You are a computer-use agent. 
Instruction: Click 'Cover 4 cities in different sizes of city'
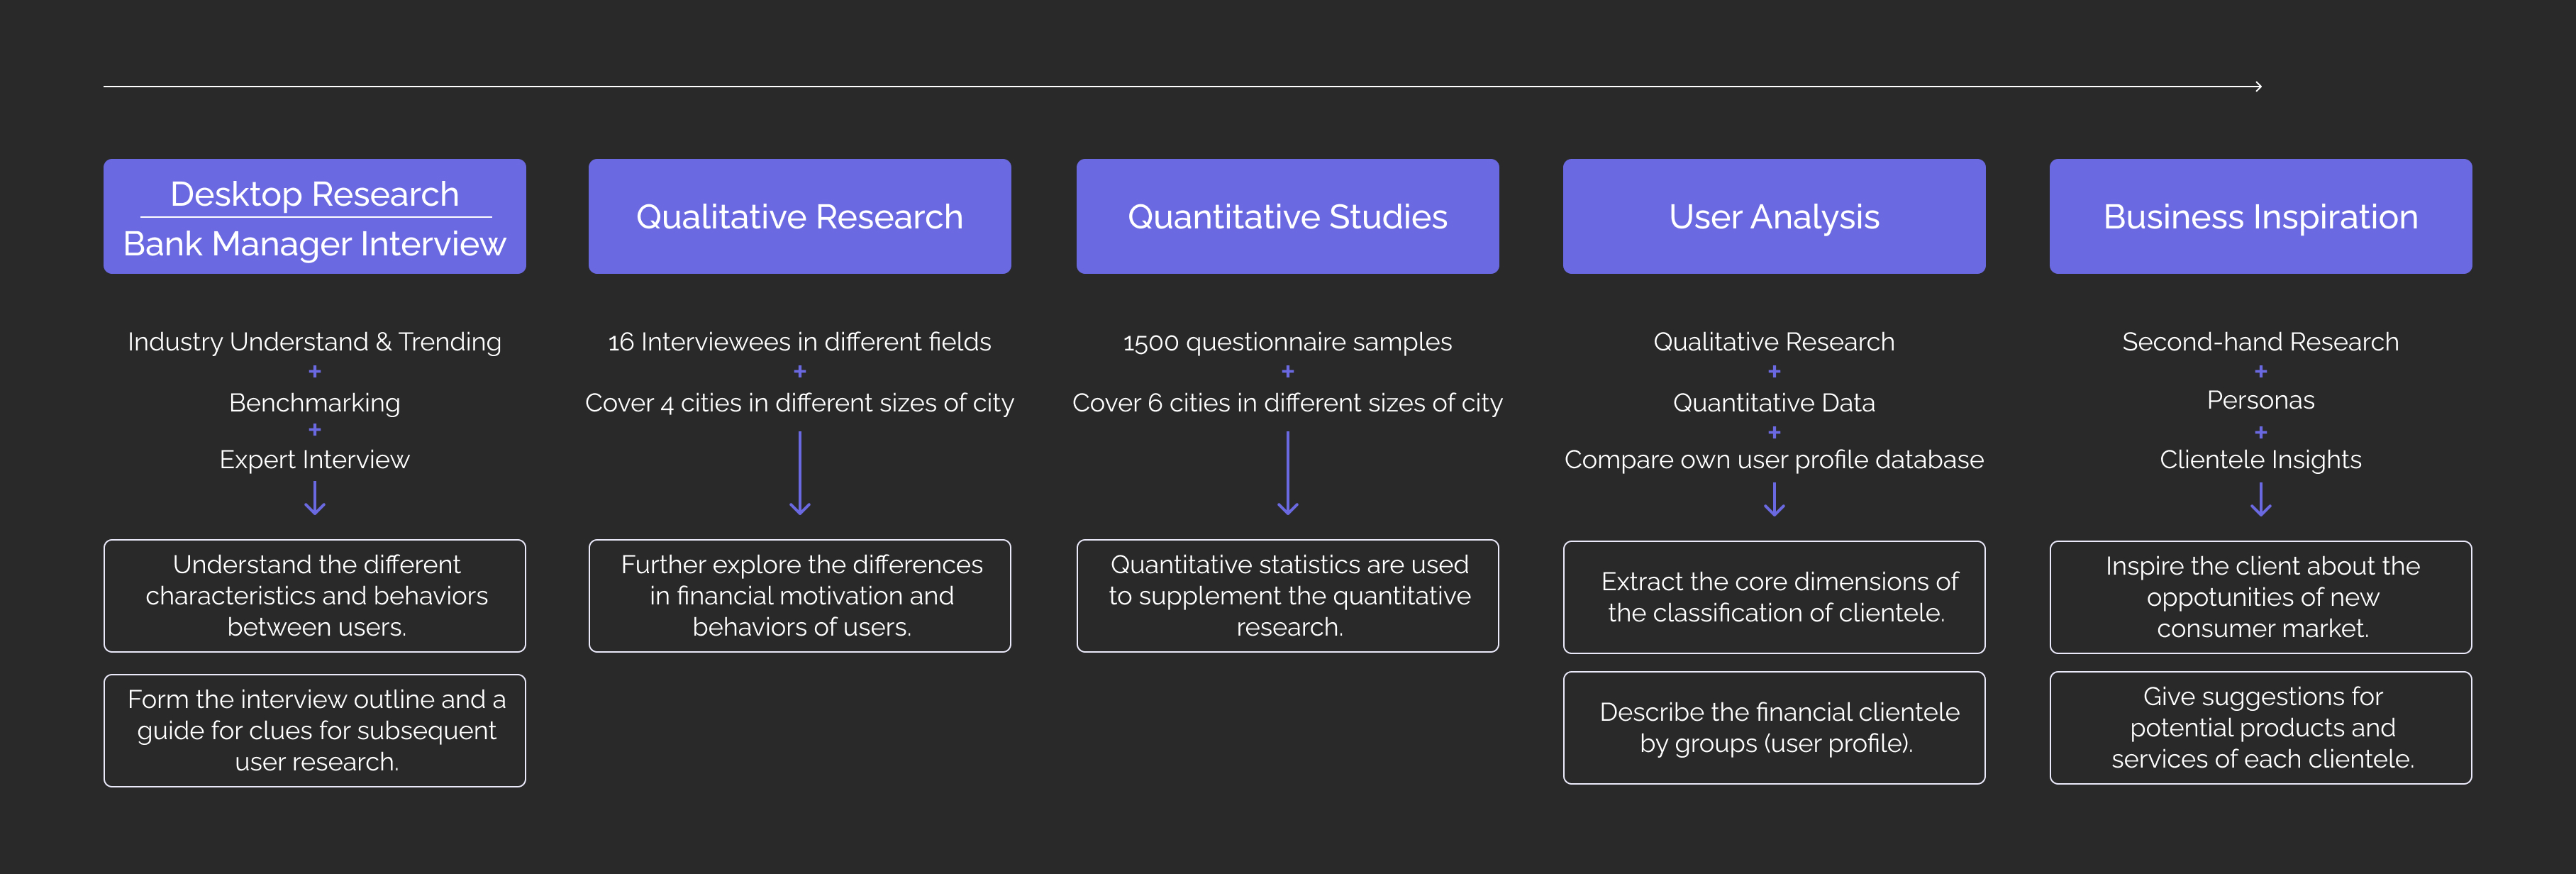point(799,403)
